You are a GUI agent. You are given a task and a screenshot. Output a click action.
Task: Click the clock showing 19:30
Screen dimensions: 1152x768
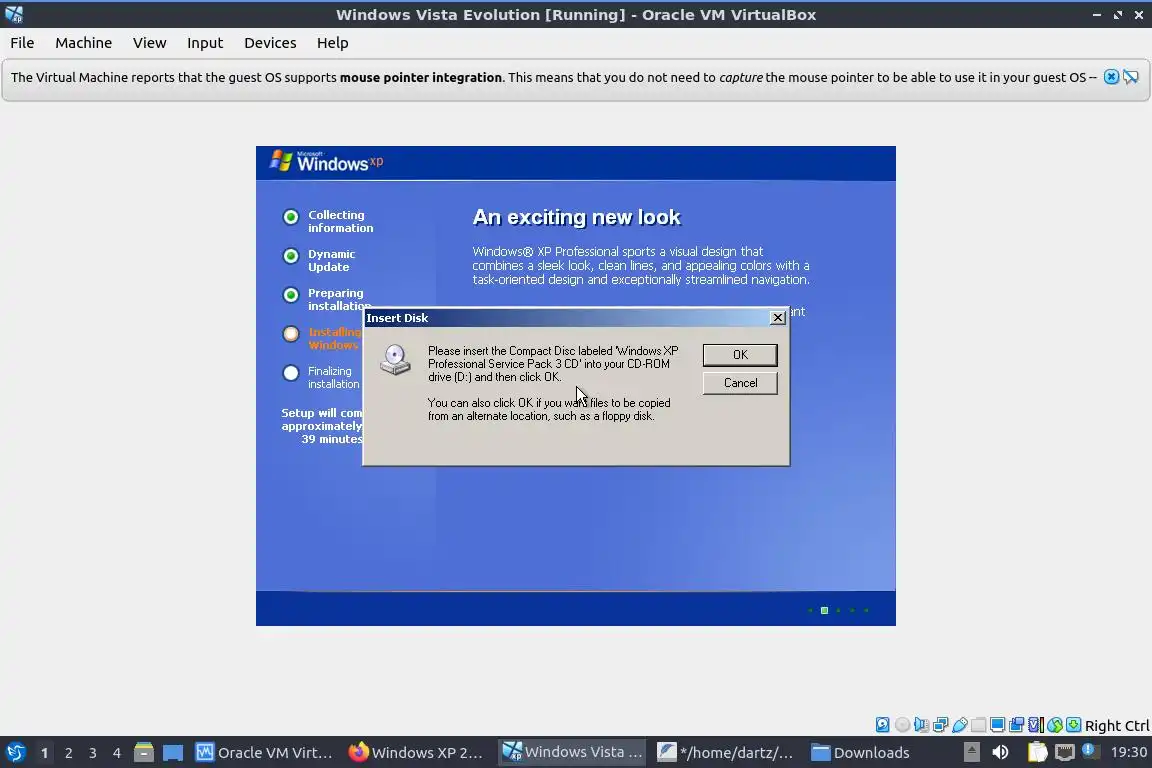1128,753
